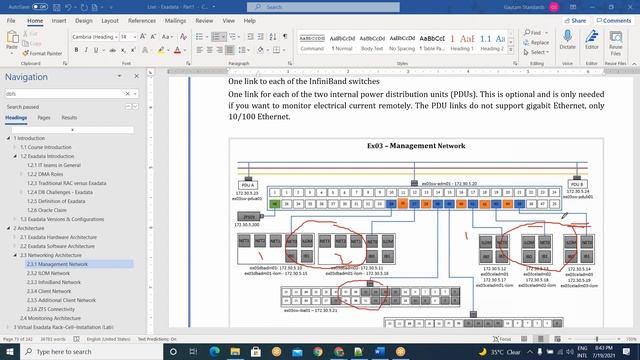Click the Sort icon

click(273, 37)
